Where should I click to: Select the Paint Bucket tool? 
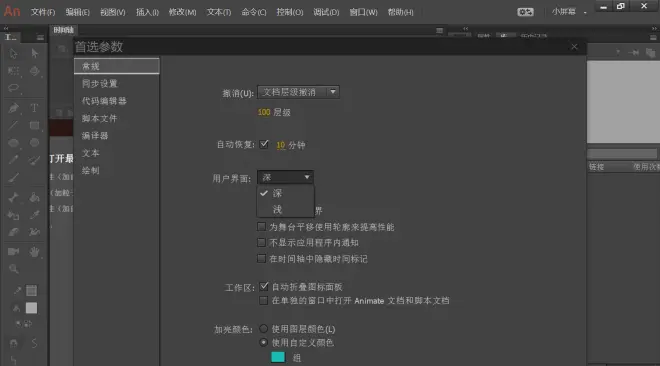[x=35, y=197]
